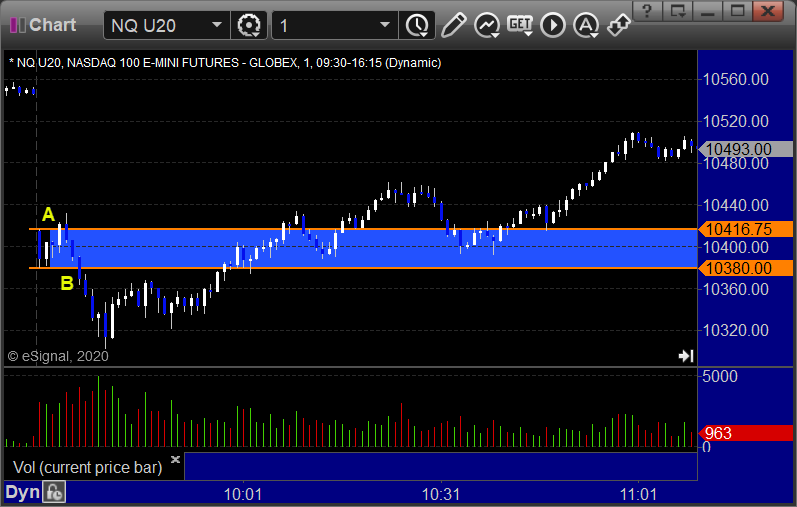
Task: Click the 10560.00 price axis label
Action: click(735, 79)
